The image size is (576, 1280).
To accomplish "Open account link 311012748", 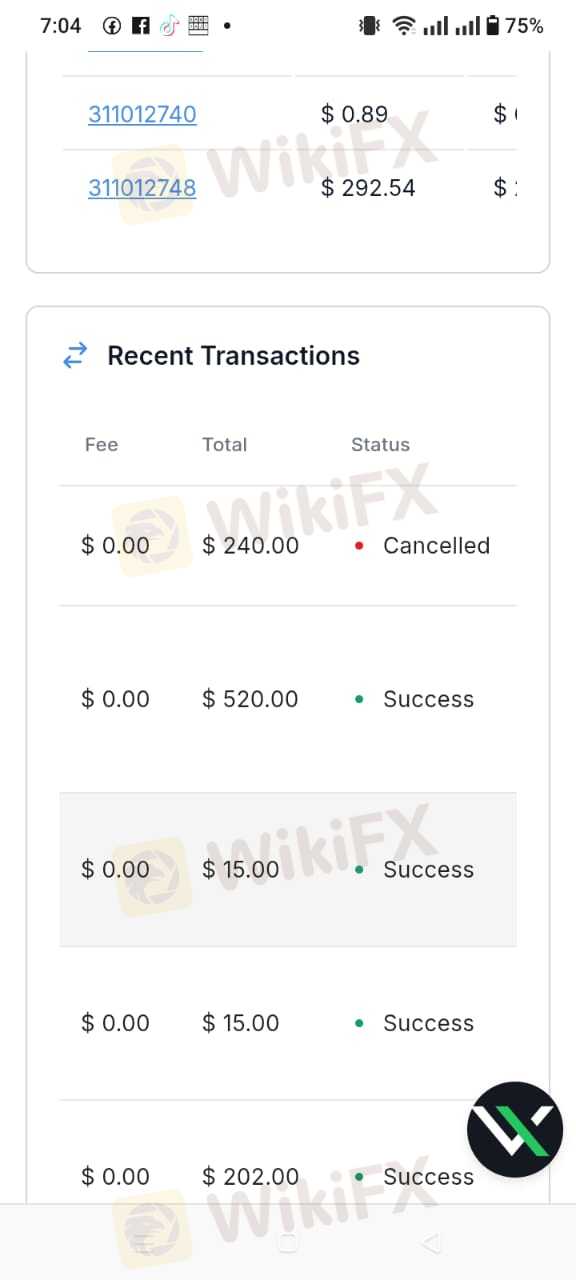I will [142, 187].
